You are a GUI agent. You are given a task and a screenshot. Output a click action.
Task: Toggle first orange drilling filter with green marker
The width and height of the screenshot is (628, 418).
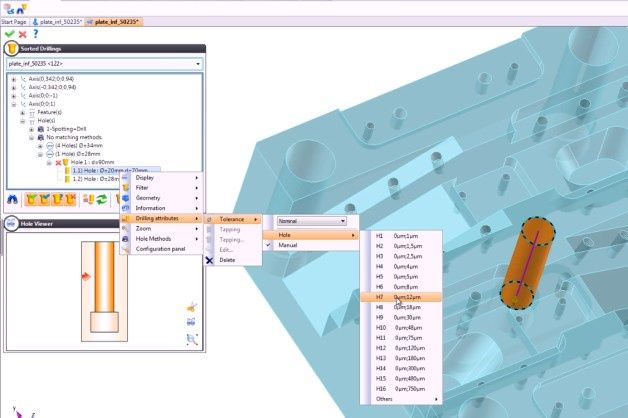click(32, 199)
